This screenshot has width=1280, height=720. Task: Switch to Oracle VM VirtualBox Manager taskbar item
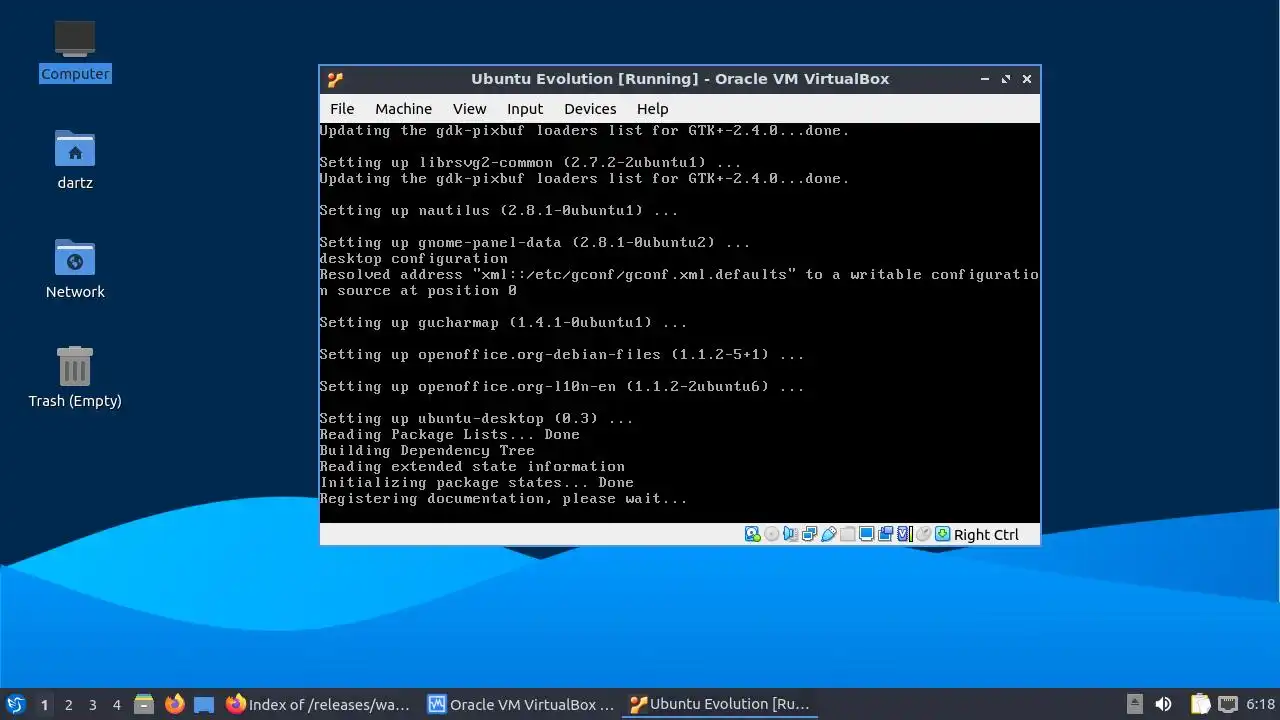pyautogui.click(x=521, y=704)
